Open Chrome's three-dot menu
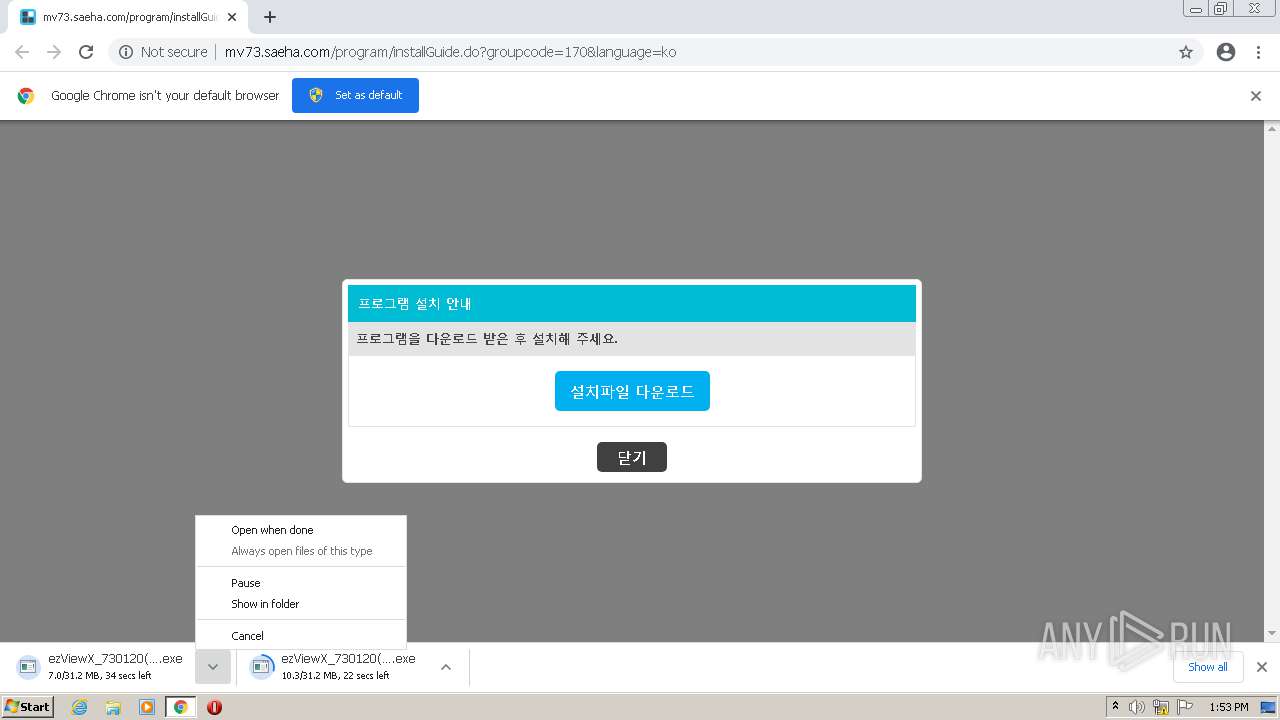This screenshot has width=1280, height=720. click(x=1258, y=52)
